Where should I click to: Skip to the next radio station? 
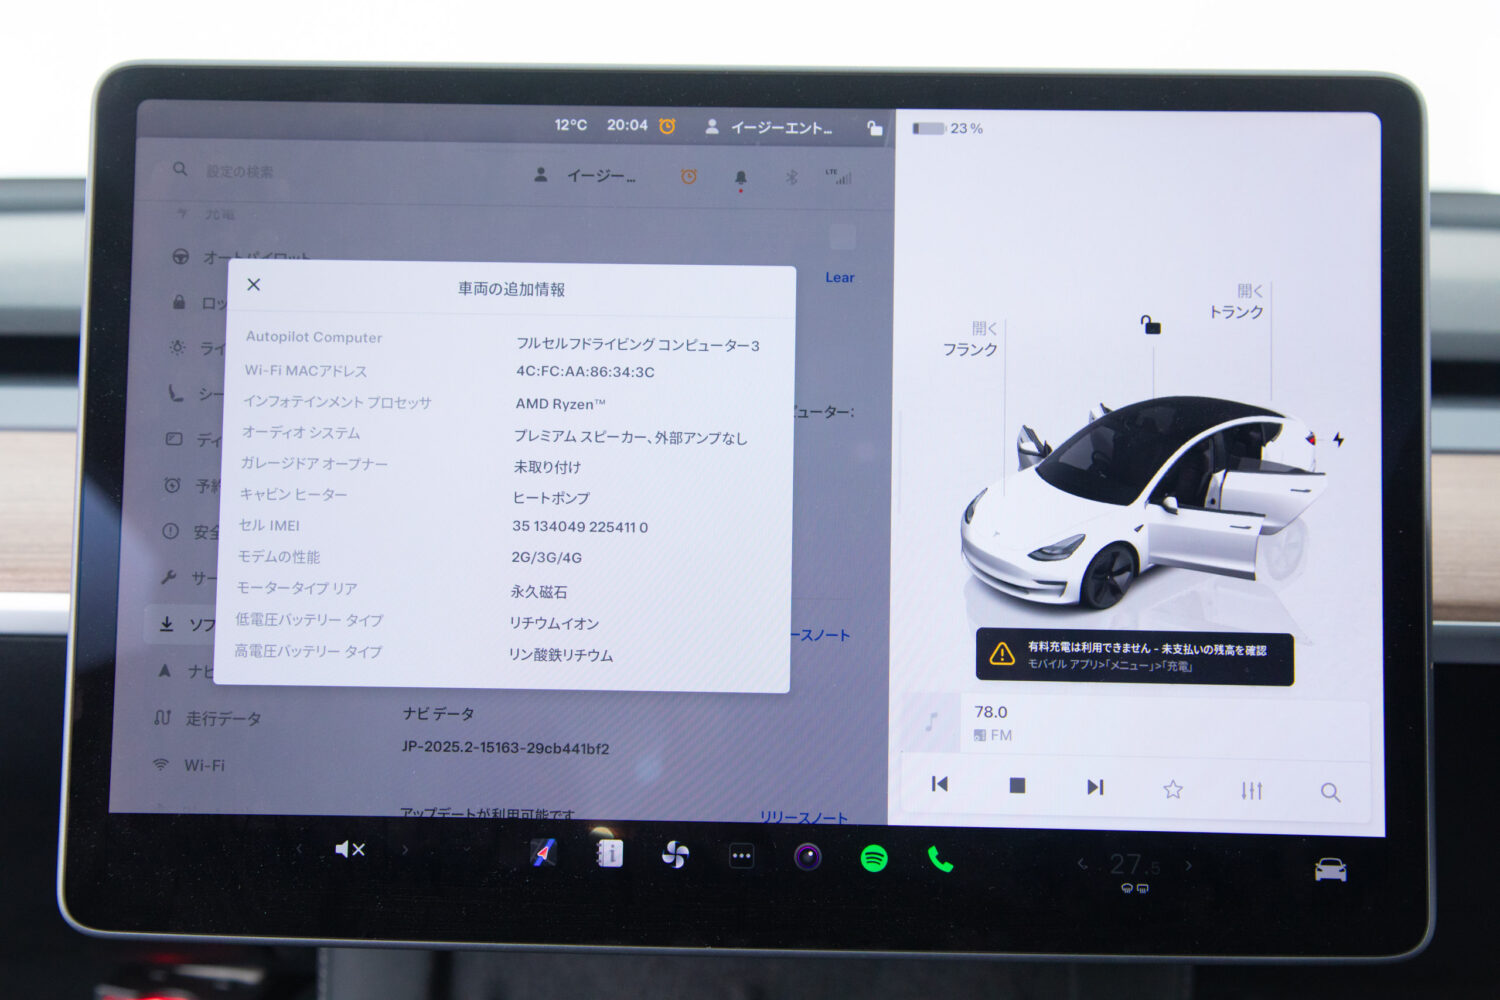click(x=1095, y=787)
